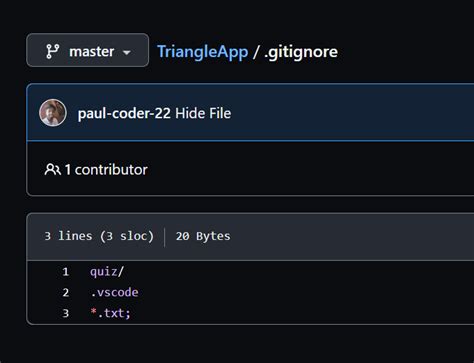This screenshot has width=474, height=363.
Task: Click the .gitignore file name in breadcrumb
Action: coord(301,52)
